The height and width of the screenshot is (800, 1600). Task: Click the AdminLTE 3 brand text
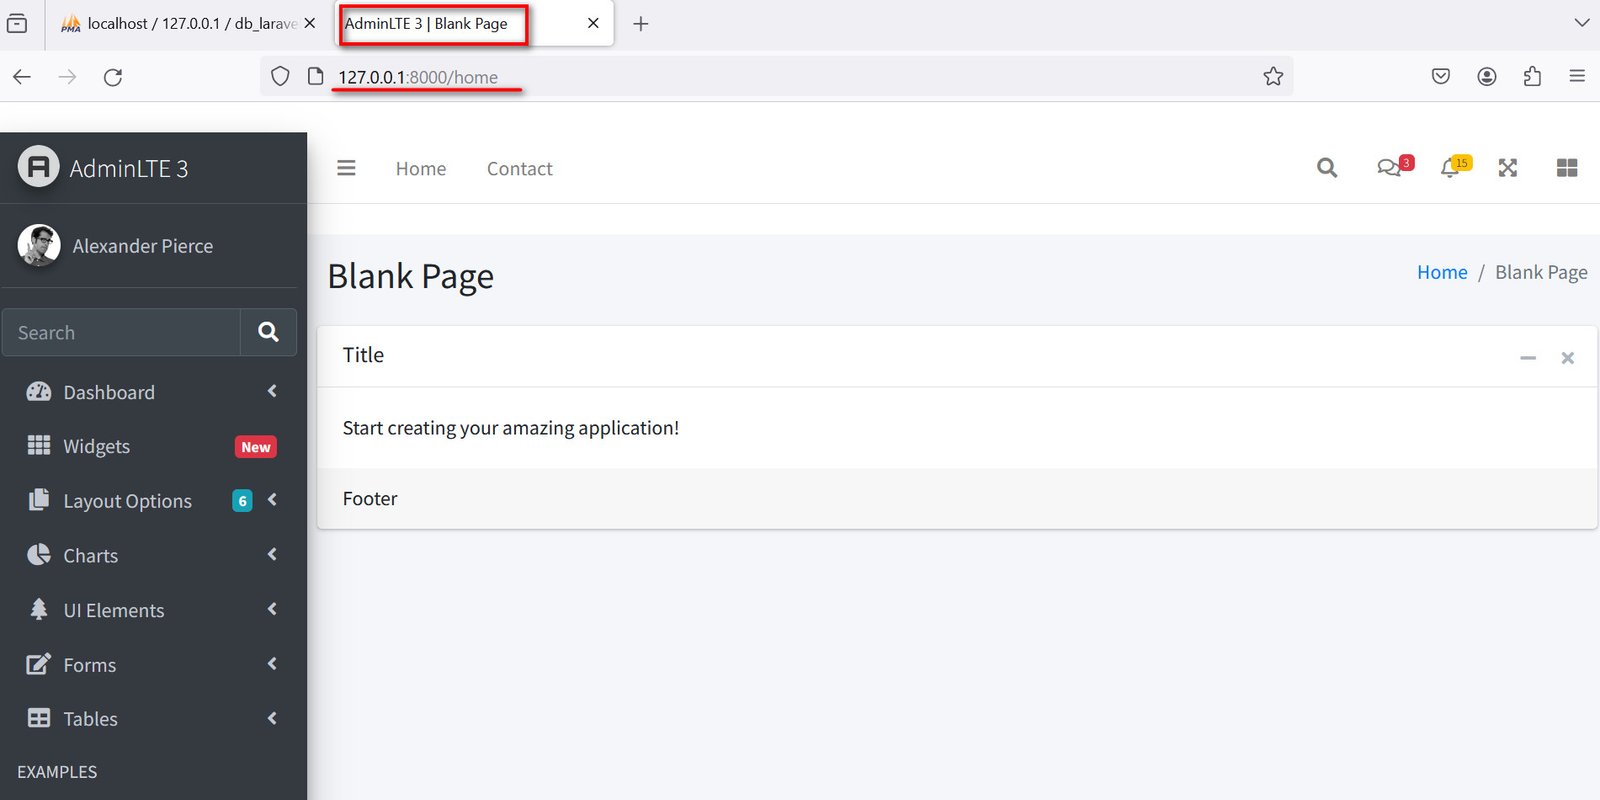pyautogui.click(x=129, y=168)
